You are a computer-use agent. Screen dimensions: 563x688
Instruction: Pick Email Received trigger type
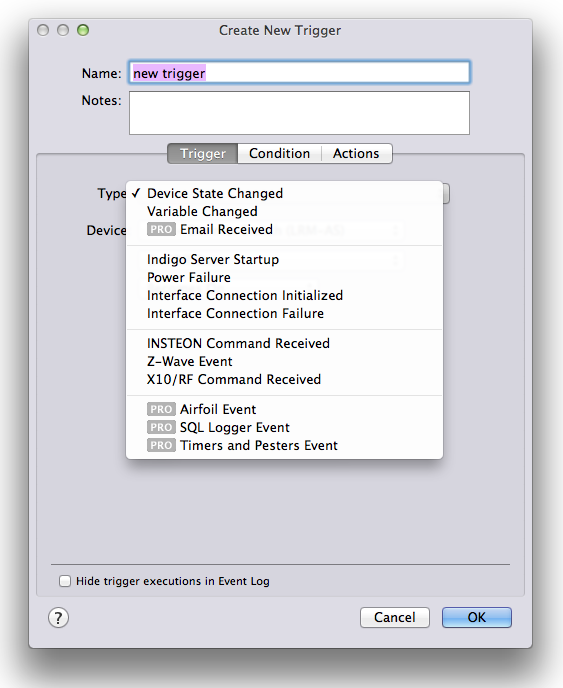pos(284,229)
